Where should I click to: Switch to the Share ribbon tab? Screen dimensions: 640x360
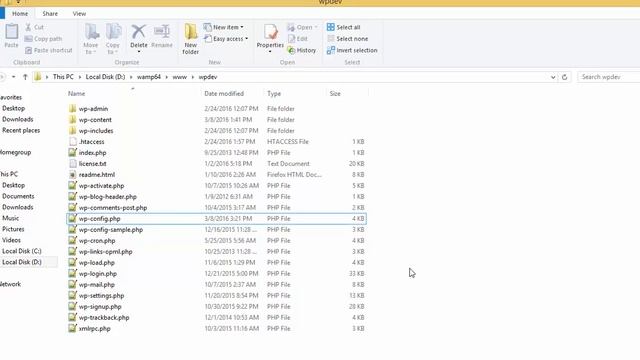click(50, 13)
